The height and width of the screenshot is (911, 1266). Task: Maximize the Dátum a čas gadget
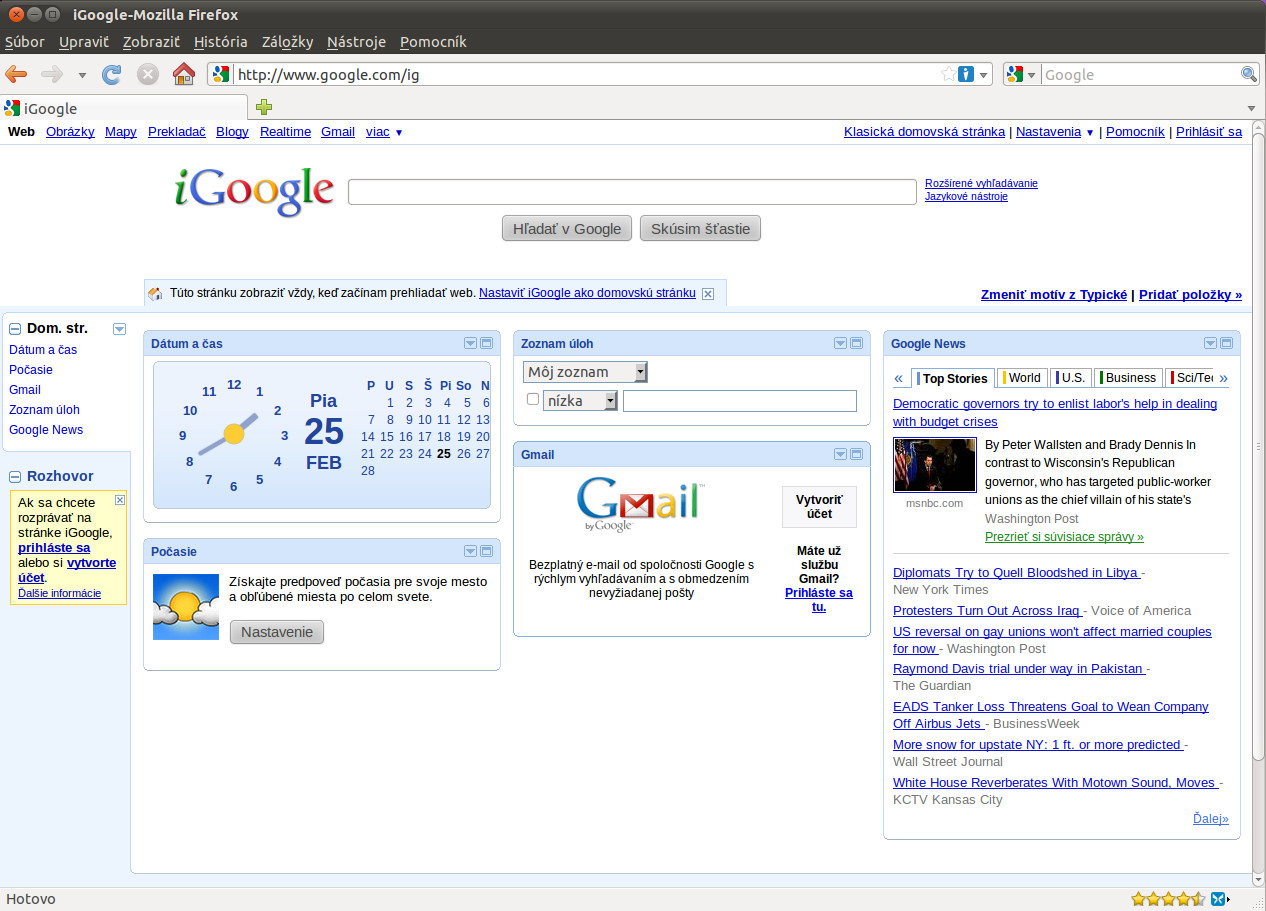coord(486,343)
